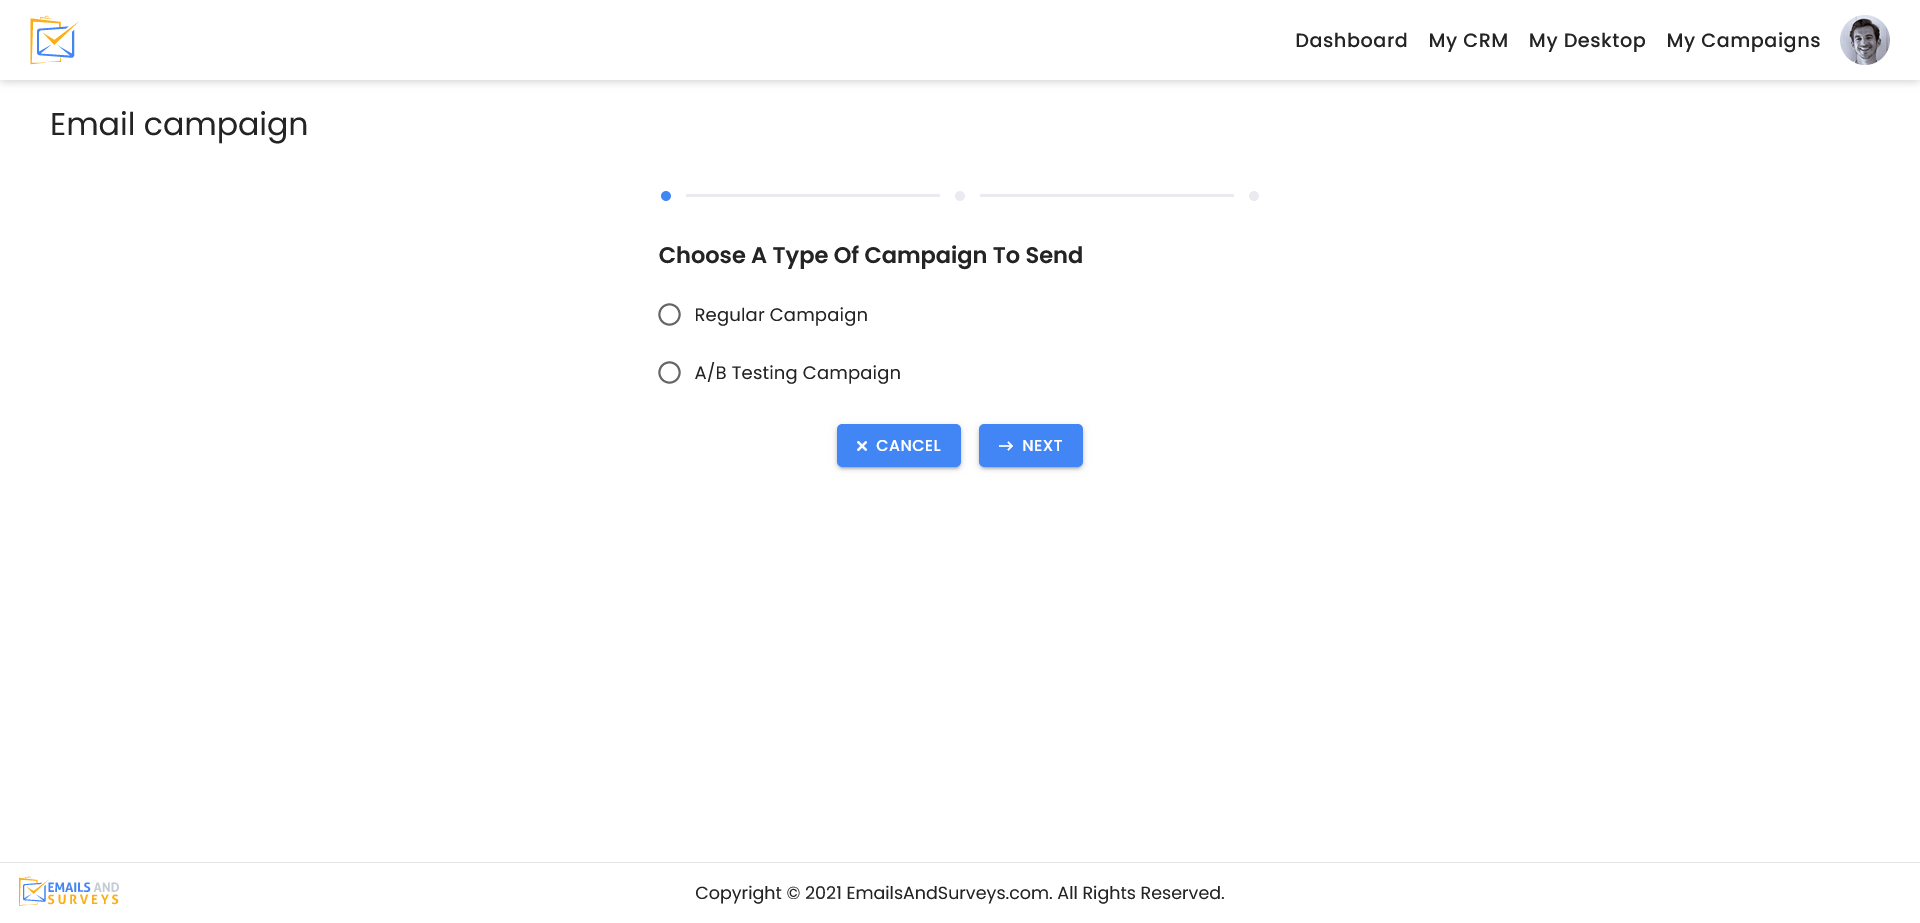The height and width of the screenshot is (923, 1920).
Task: Click the blue first-step dot in the progress stepper
Action: 666,196
